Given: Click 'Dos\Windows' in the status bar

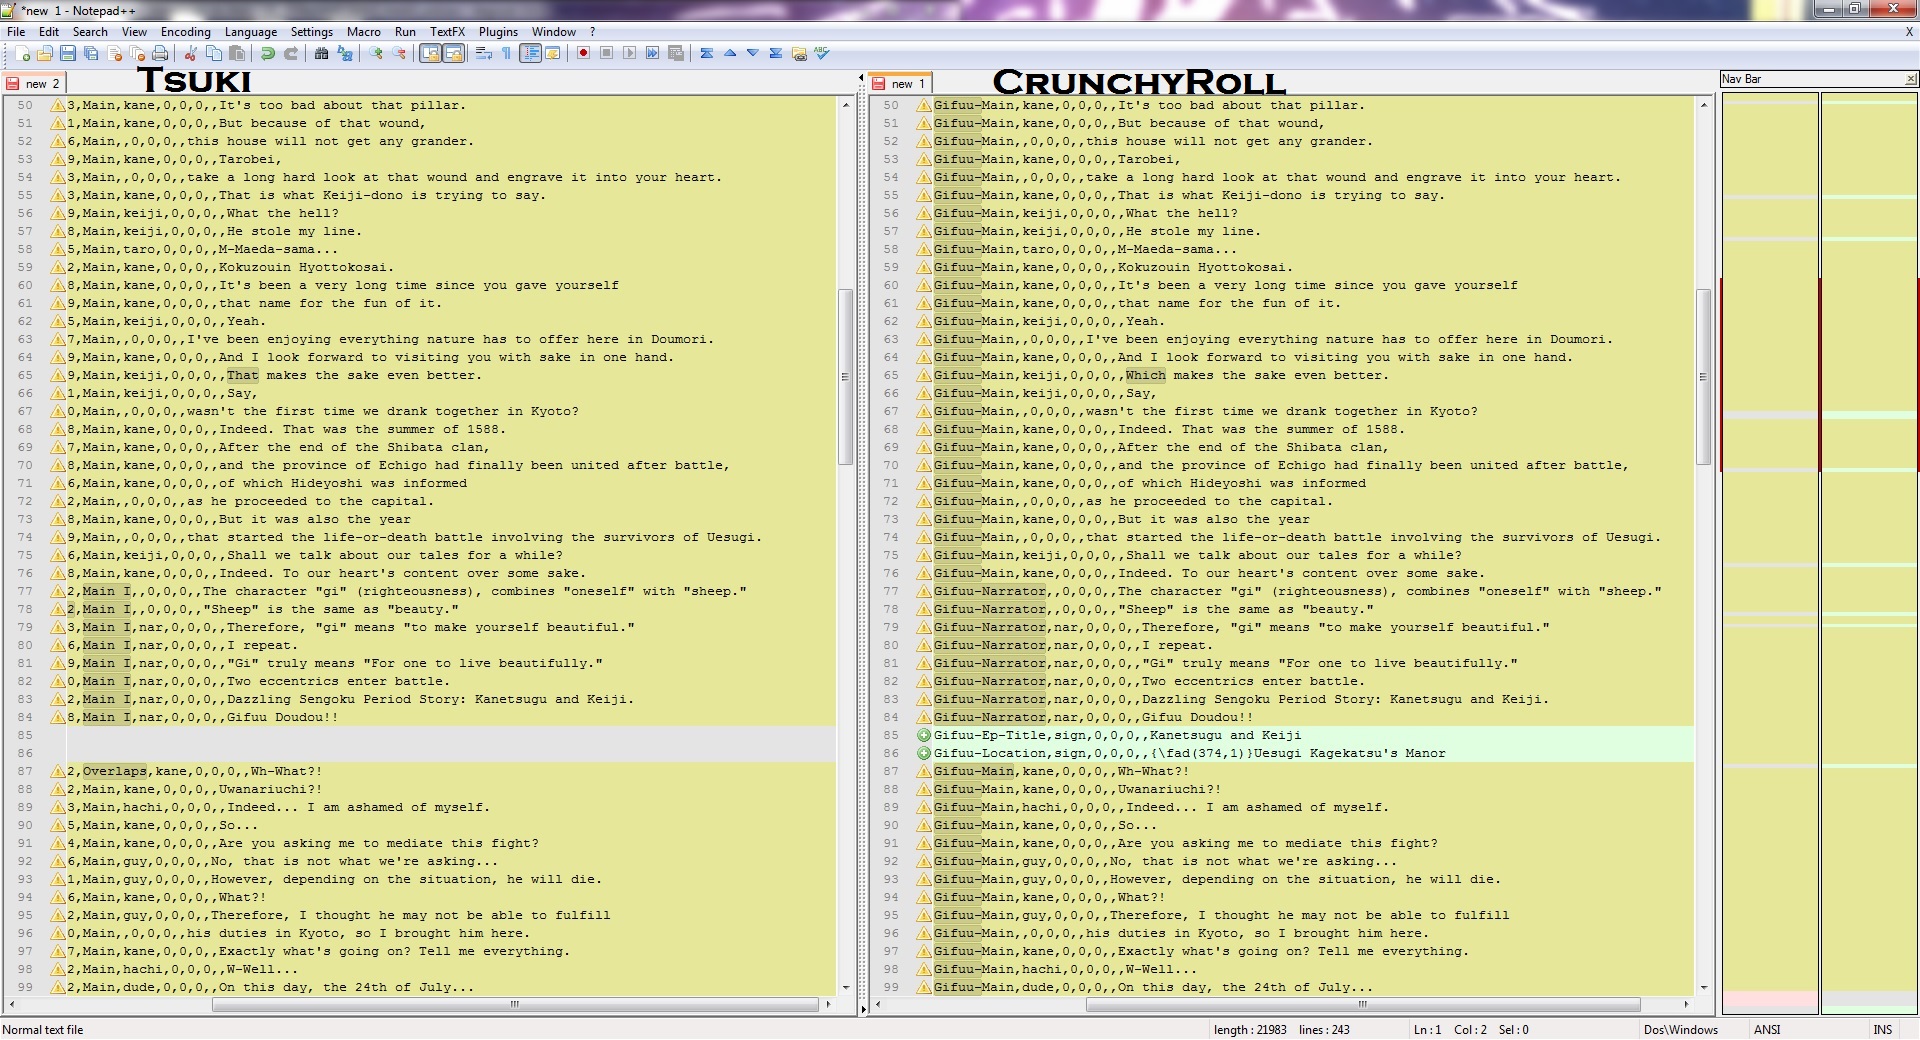Looking at the screenshot, I should coord(1681,1030).
